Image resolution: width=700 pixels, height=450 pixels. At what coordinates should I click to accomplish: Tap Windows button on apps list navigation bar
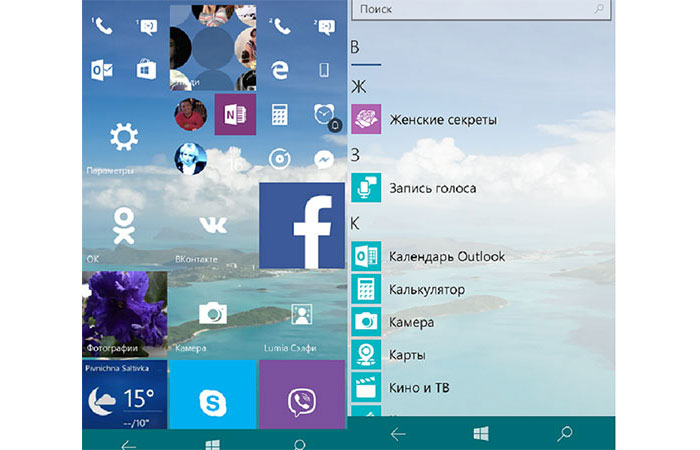pyautogui.click(x=481, y=433)
